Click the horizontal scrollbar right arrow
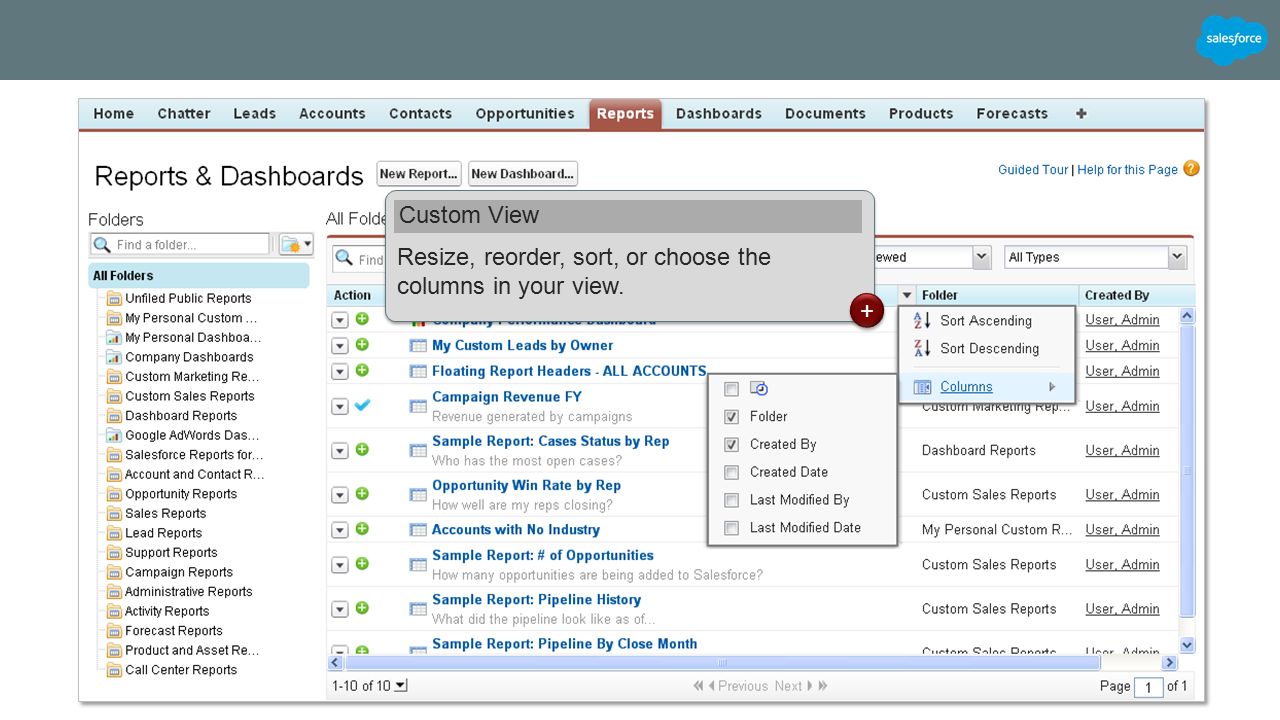The height and width of the screenshot is (720, 1280). pyautogui.click(x=1169, y=662)
